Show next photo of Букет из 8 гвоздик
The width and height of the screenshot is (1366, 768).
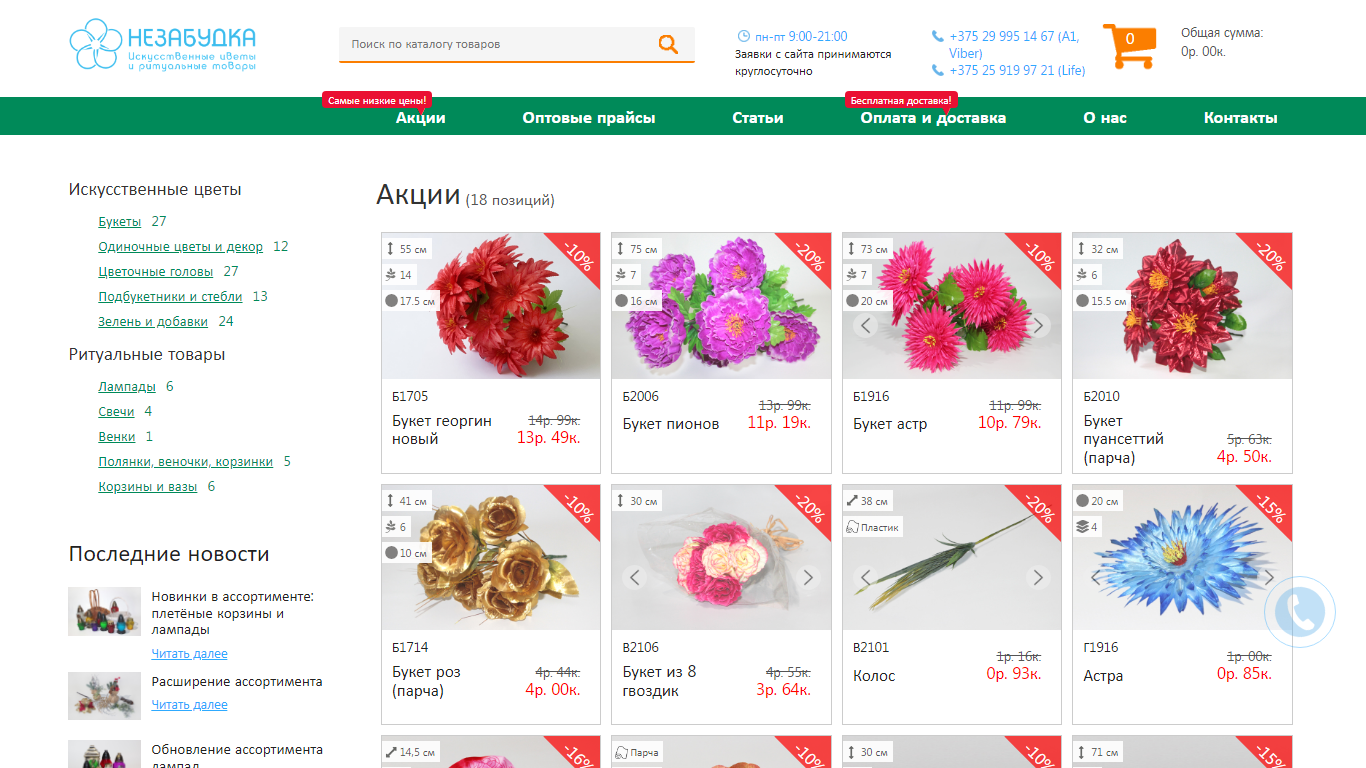point(808,577)
